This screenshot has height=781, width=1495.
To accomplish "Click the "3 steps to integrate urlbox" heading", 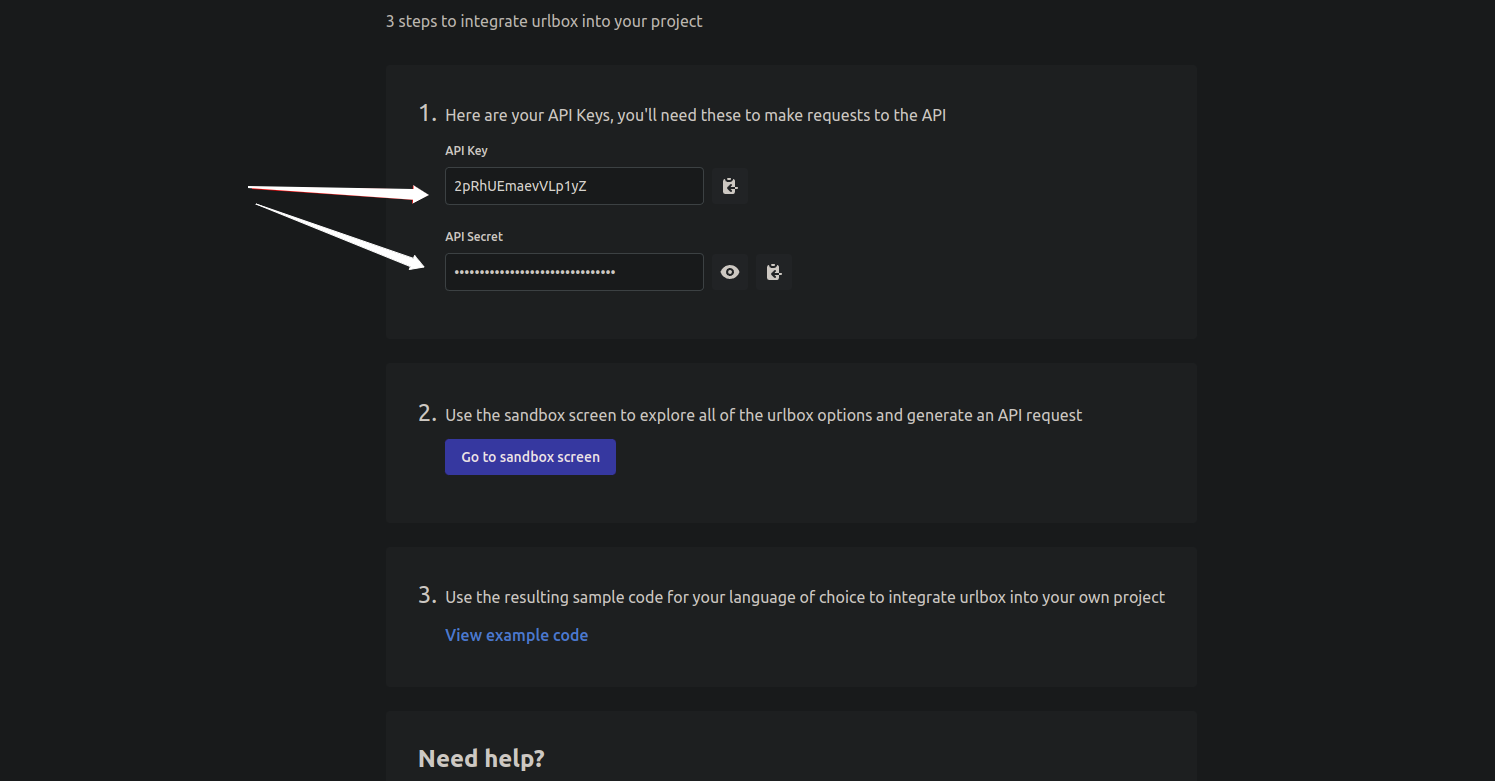I will click(x=544, y=20).
